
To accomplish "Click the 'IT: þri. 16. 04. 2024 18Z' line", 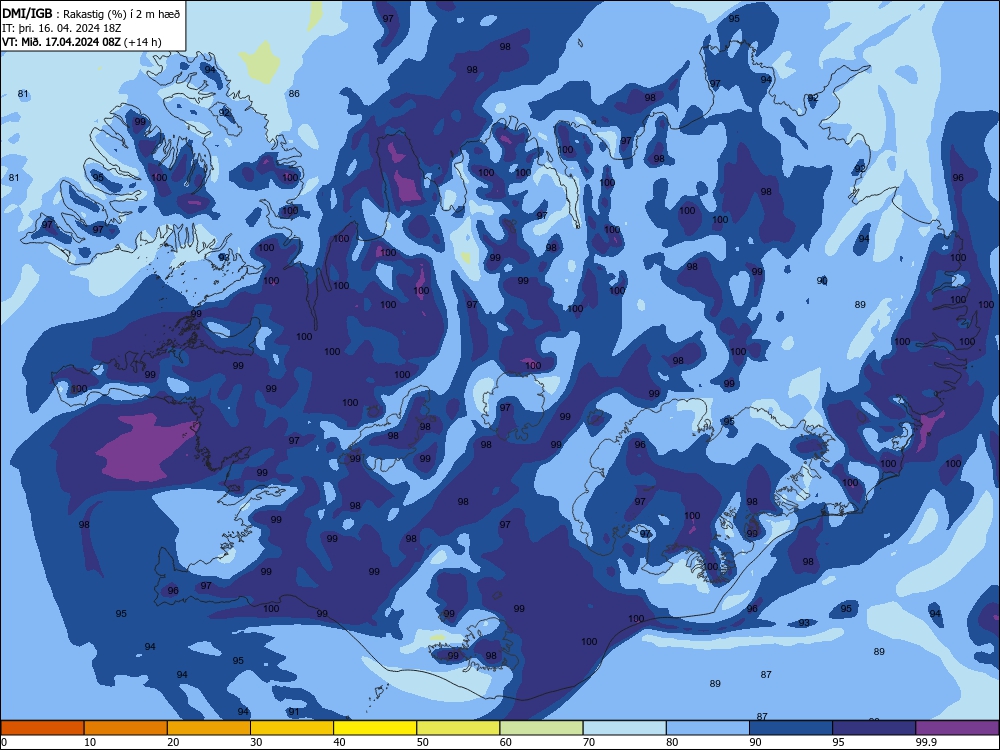I will pos(62,28).
